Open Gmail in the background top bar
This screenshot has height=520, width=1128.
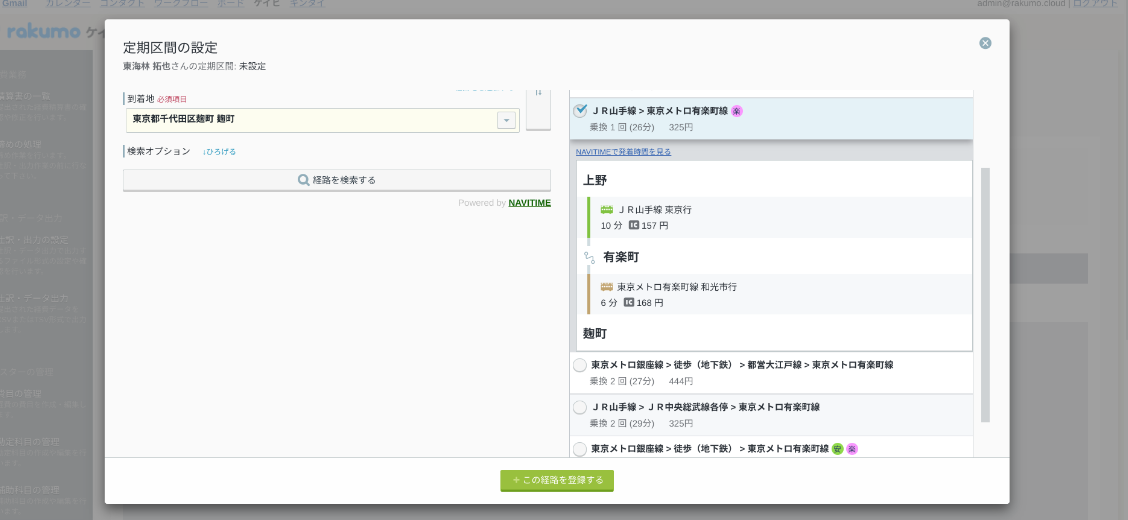pos(14,4)
